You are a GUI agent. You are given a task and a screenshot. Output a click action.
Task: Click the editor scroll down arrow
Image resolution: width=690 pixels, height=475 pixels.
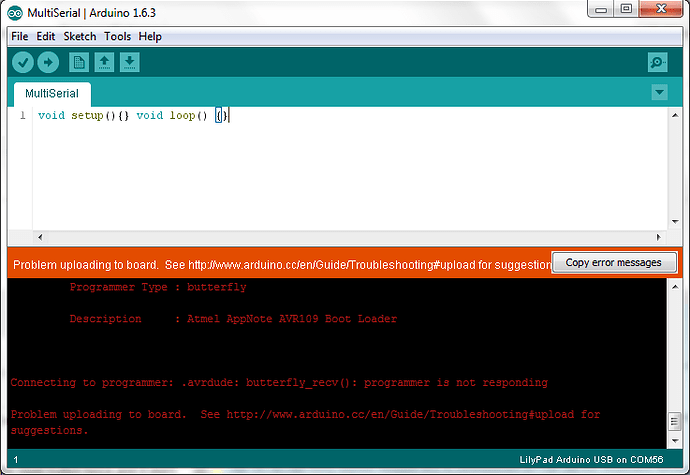click(x=675, y=221)
